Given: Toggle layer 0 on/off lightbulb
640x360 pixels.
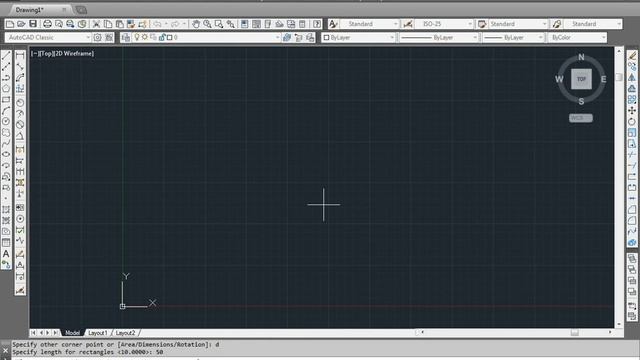Looking at the screenshot, I should click(x=137, y=37).
